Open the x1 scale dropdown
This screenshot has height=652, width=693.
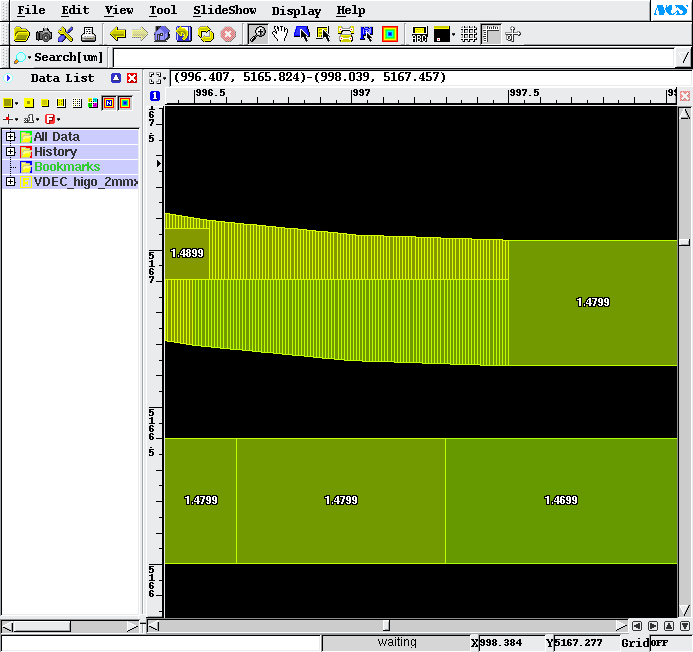[31, 119]
